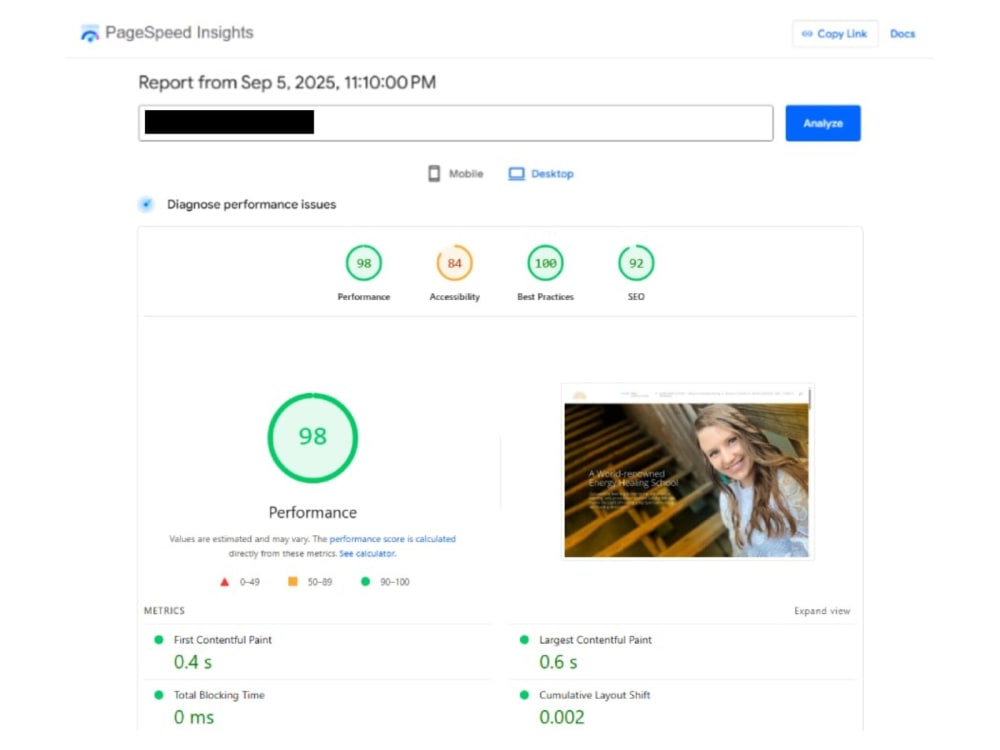This screenshot has height=750, width=1000.
Task: Click the Total Blocking Time label
Action: [219, 695]
